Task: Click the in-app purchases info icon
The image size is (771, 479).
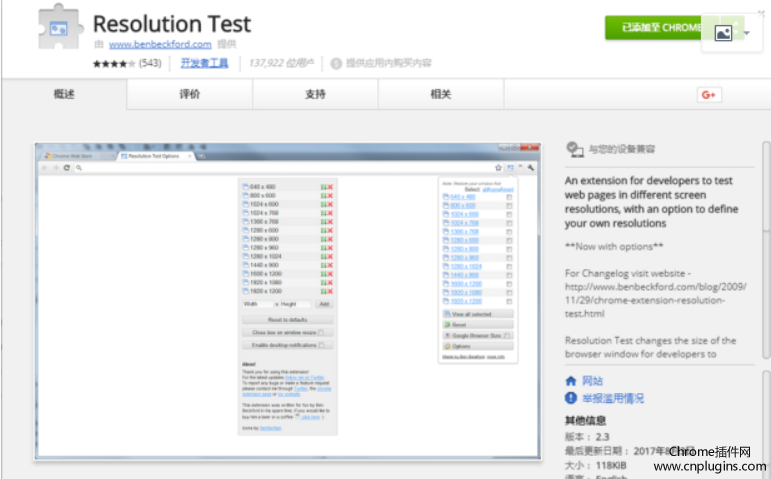Action: 336,63
